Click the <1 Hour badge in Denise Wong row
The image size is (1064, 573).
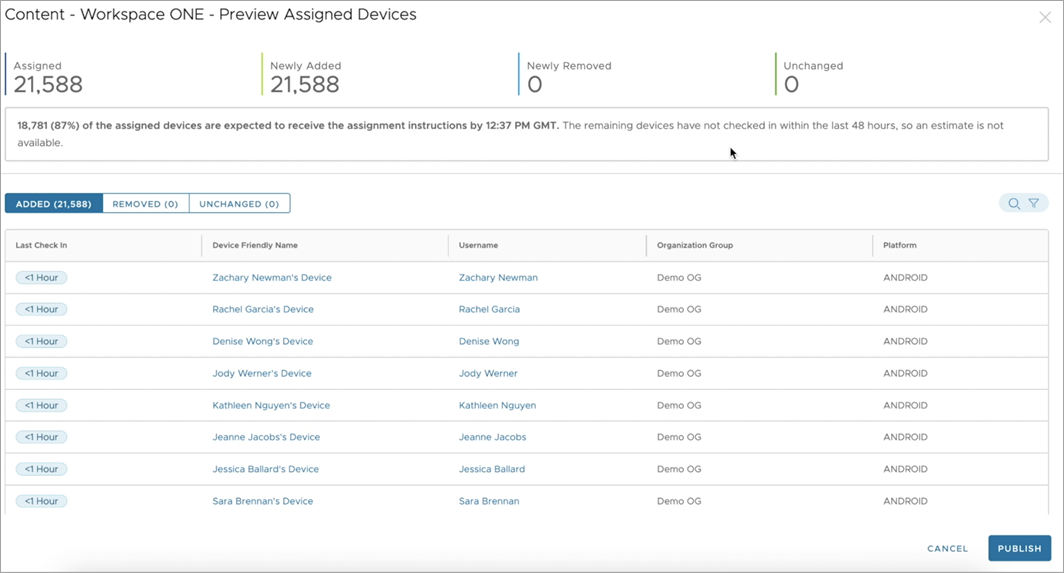point(41,341)
